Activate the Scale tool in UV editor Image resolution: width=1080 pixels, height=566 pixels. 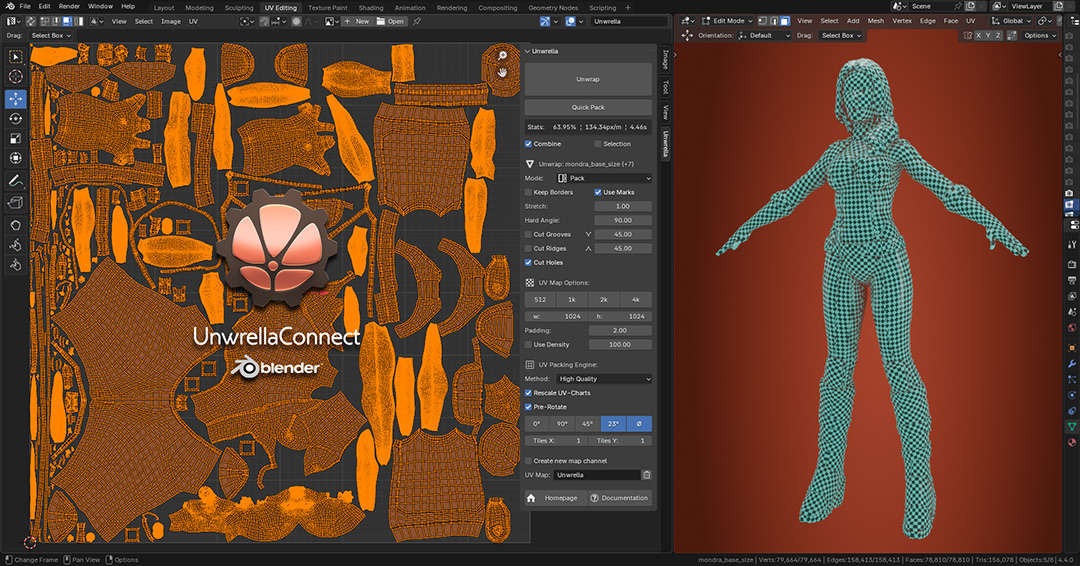[15, 139]
